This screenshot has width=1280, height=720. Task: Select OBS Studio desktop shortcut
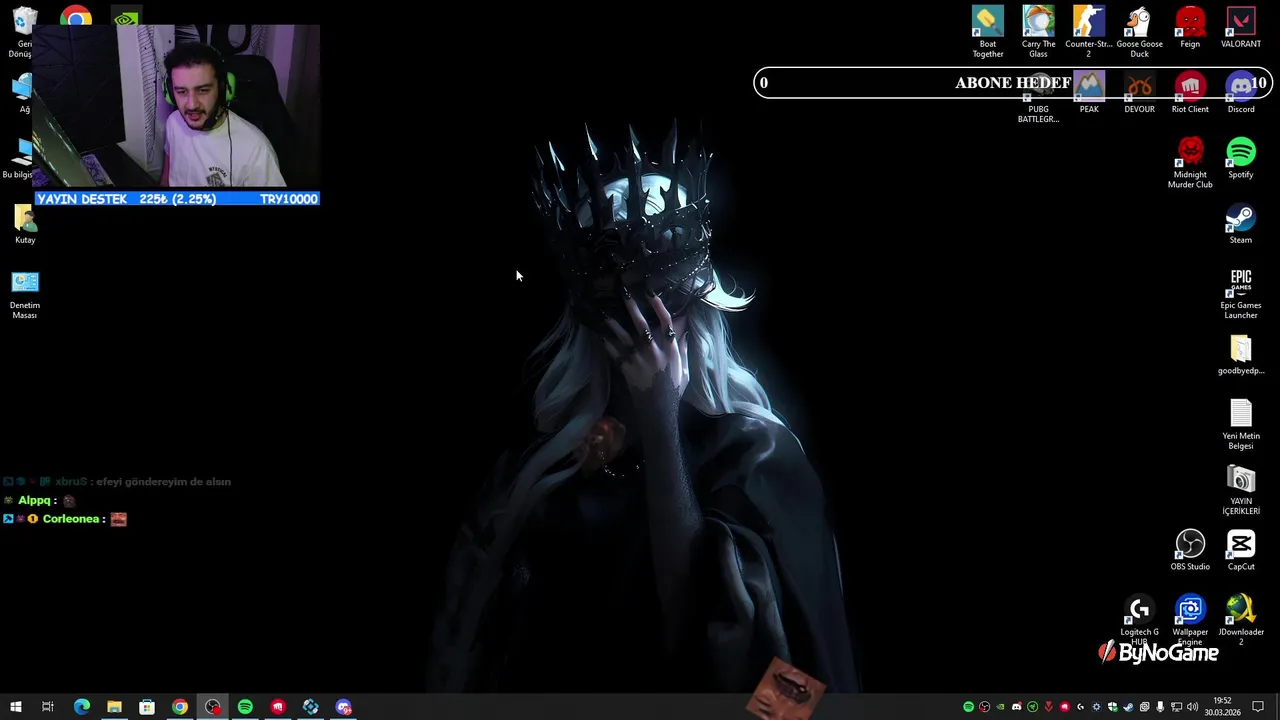click(x=1190, y=550)
